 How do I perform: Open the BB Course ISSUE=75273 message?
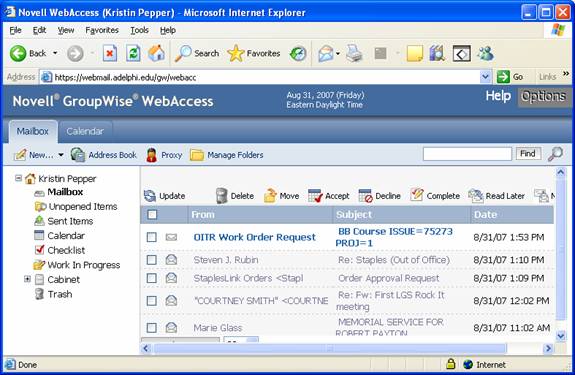[394, 237]
